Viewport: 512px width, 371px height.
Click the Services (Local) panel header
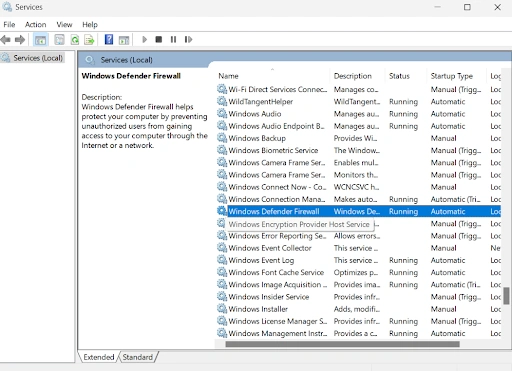[x=127, y=60]
